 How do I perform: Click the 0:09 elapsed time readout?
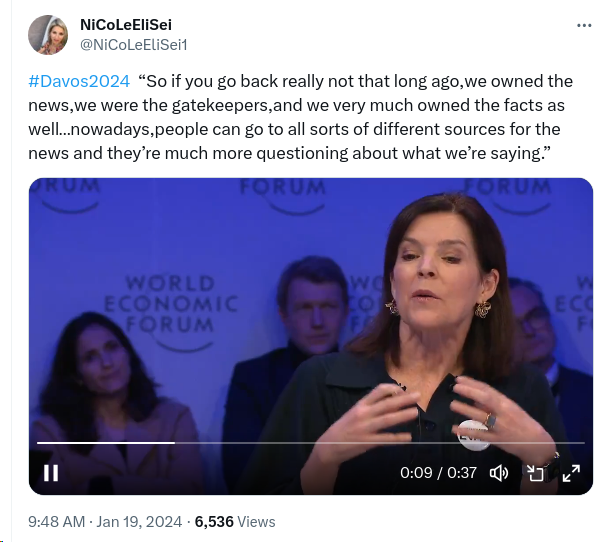(415, 473)
